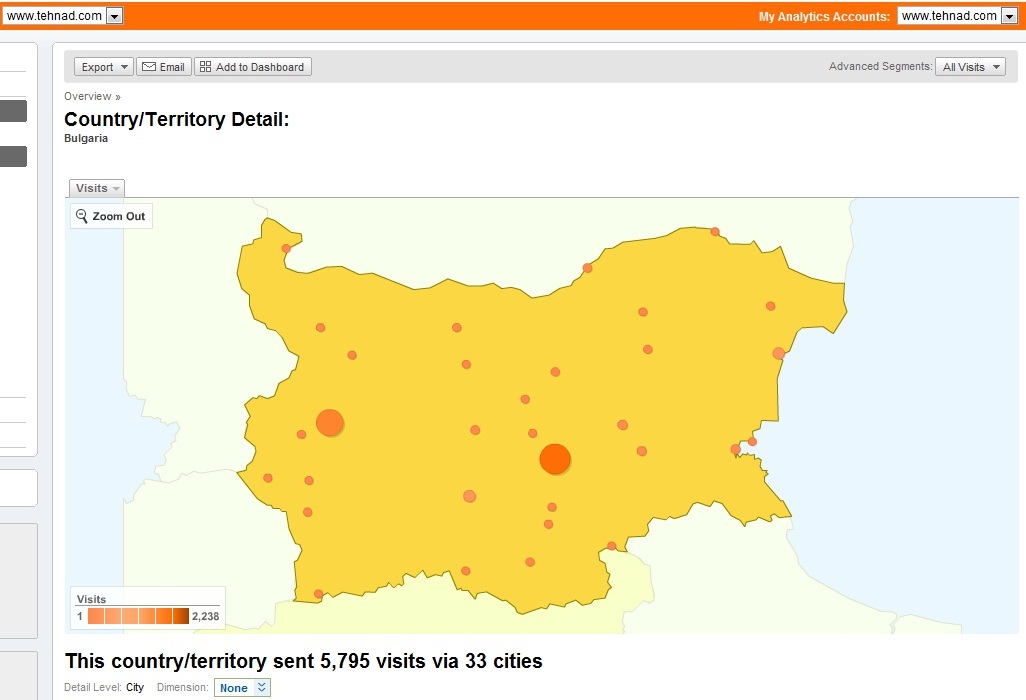Click the darkest swatch in the Visits legend
The height and width of the screenshot is (700, 1026).
[181, 616]
